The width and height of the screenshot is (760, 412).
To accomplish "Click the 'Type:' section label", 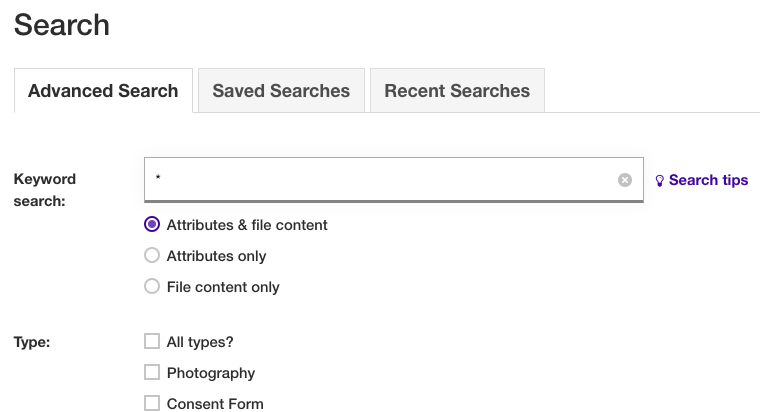I will pyautogui.click(x=32, y=342).
